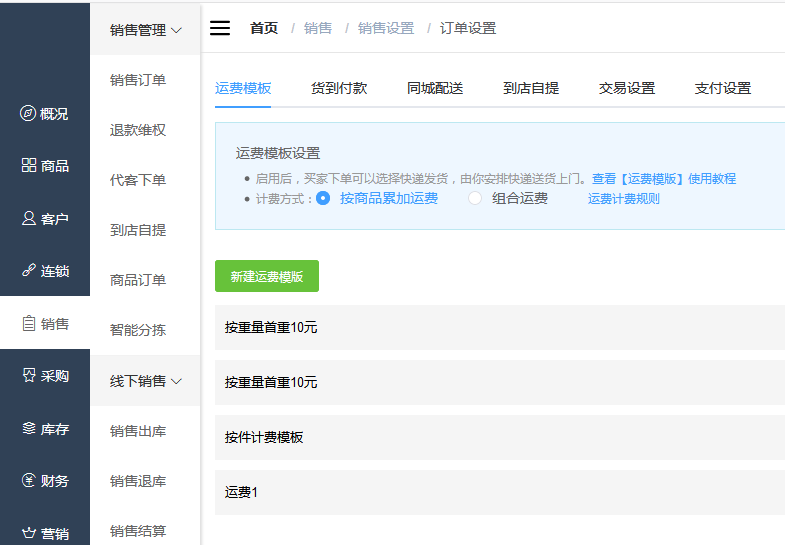Viewport: 785px width, 545px height.
Task: Switch to 运费模板 tab
Action: pos(243,88)
